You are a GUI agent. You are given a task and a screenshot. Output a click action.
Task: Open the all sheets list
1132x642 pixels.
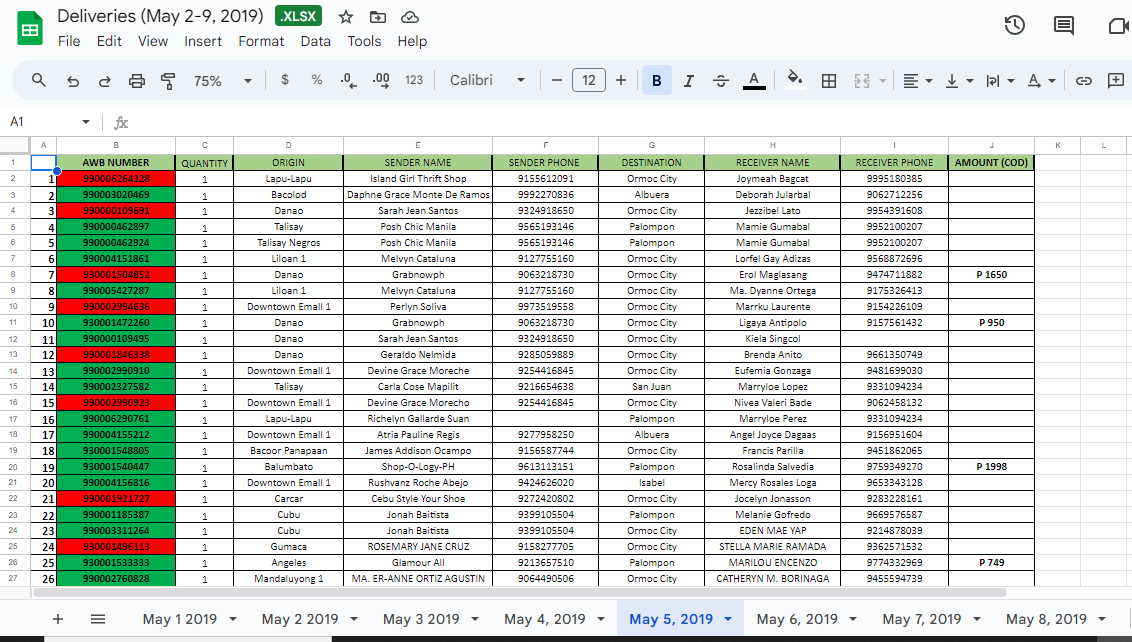(98, 619)
